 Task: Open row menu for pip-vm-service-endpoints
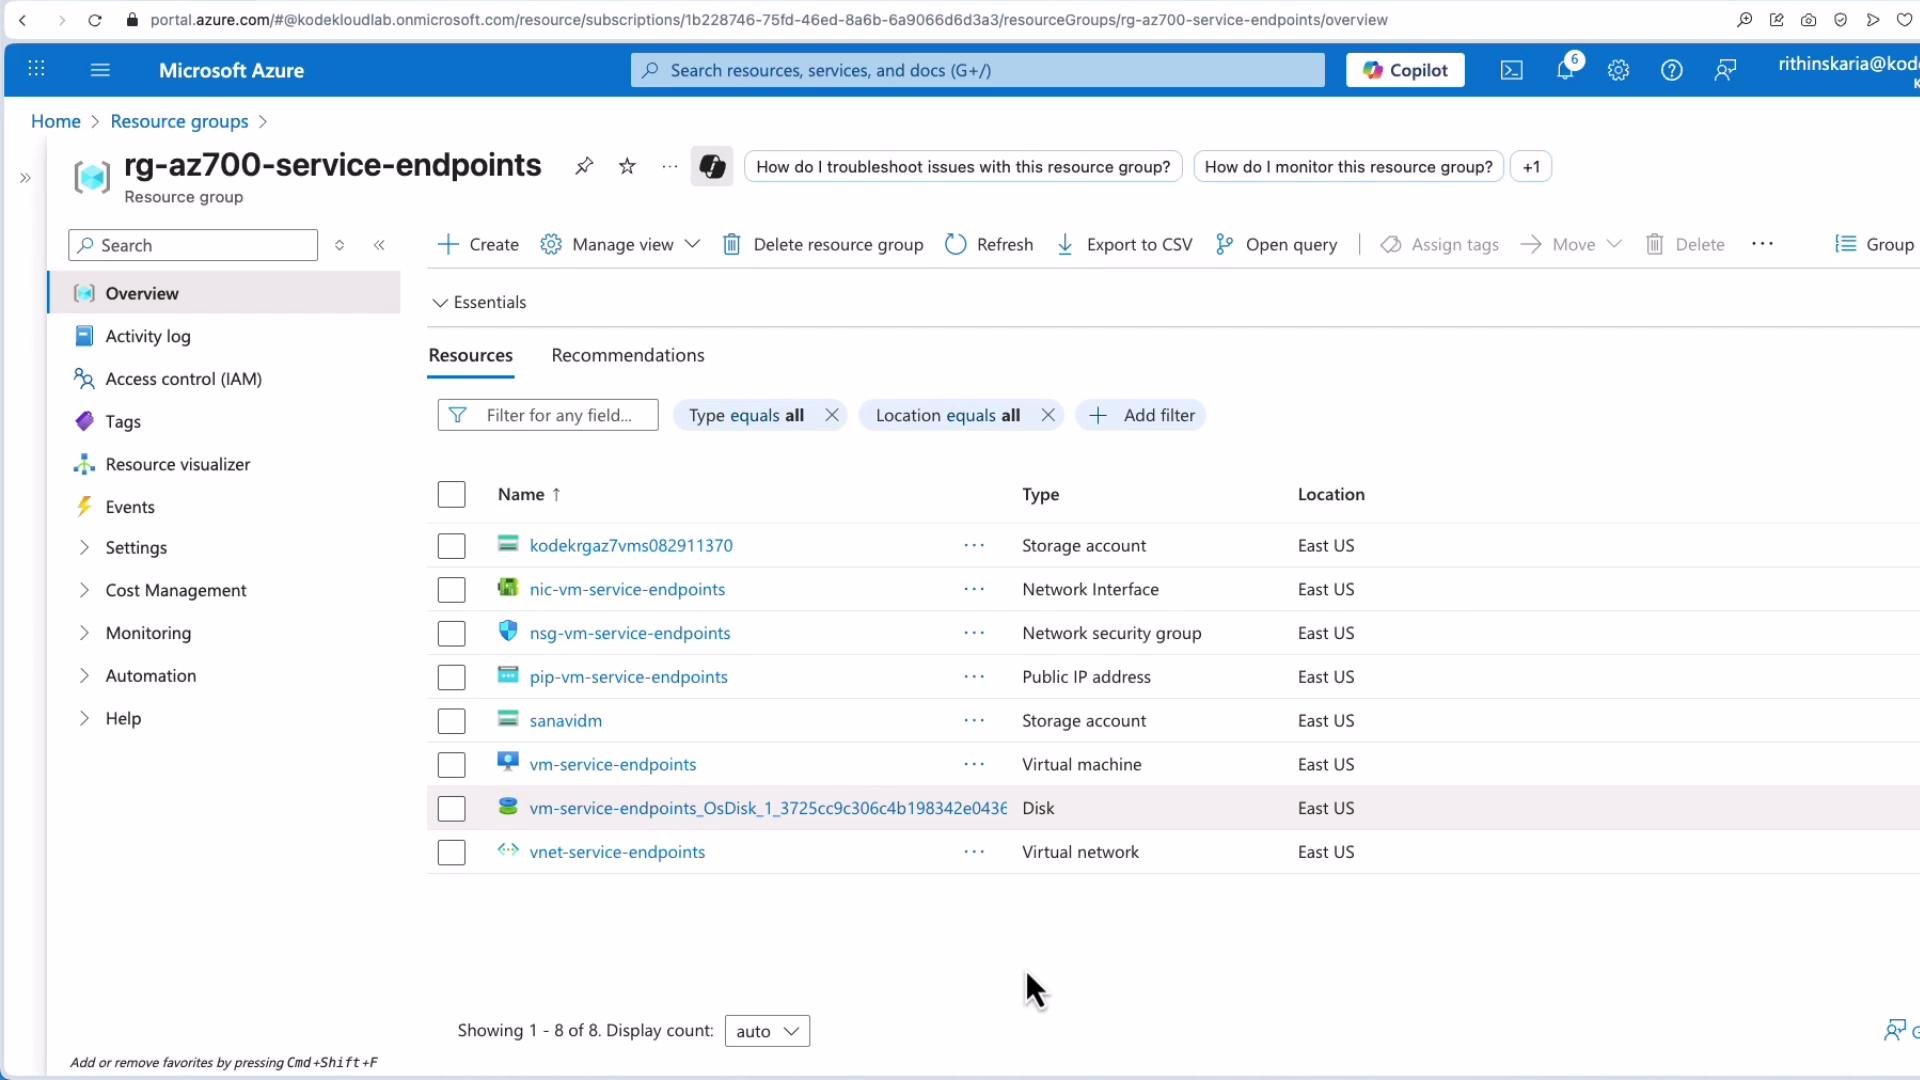974,677
